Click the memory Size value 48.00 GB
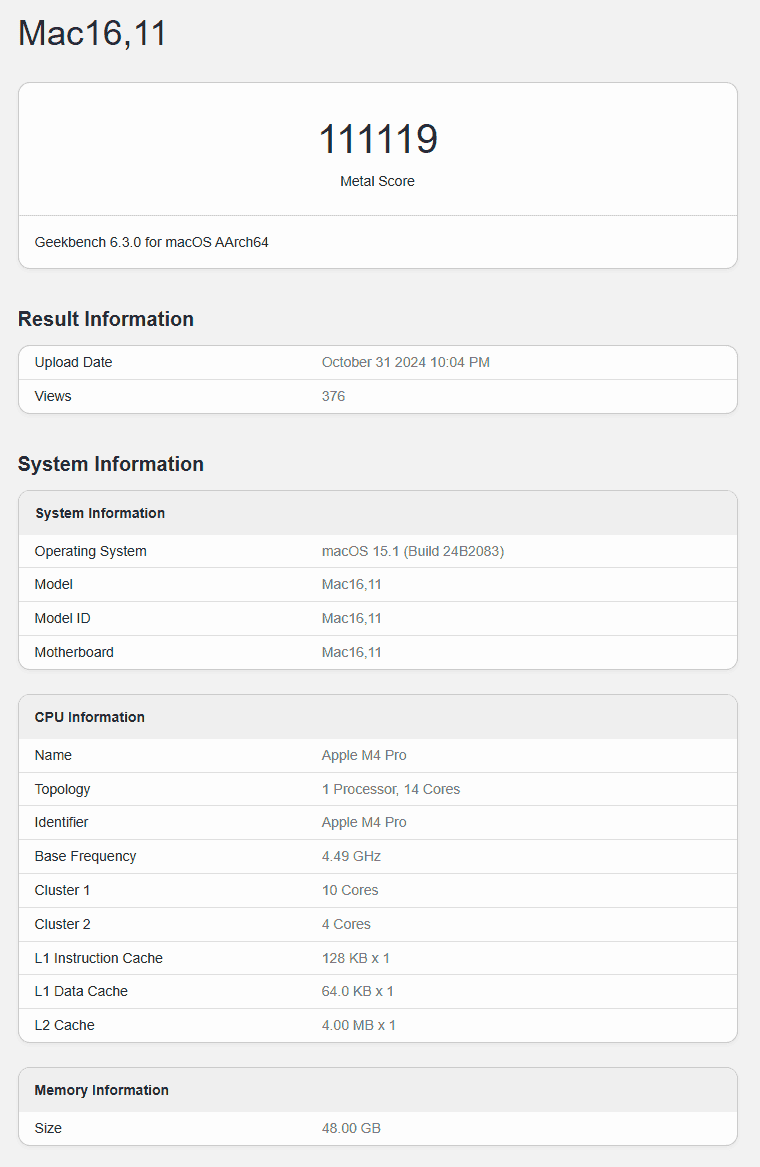The height and width of the screenshot is (1167, 760). [x=351, y=1128]
